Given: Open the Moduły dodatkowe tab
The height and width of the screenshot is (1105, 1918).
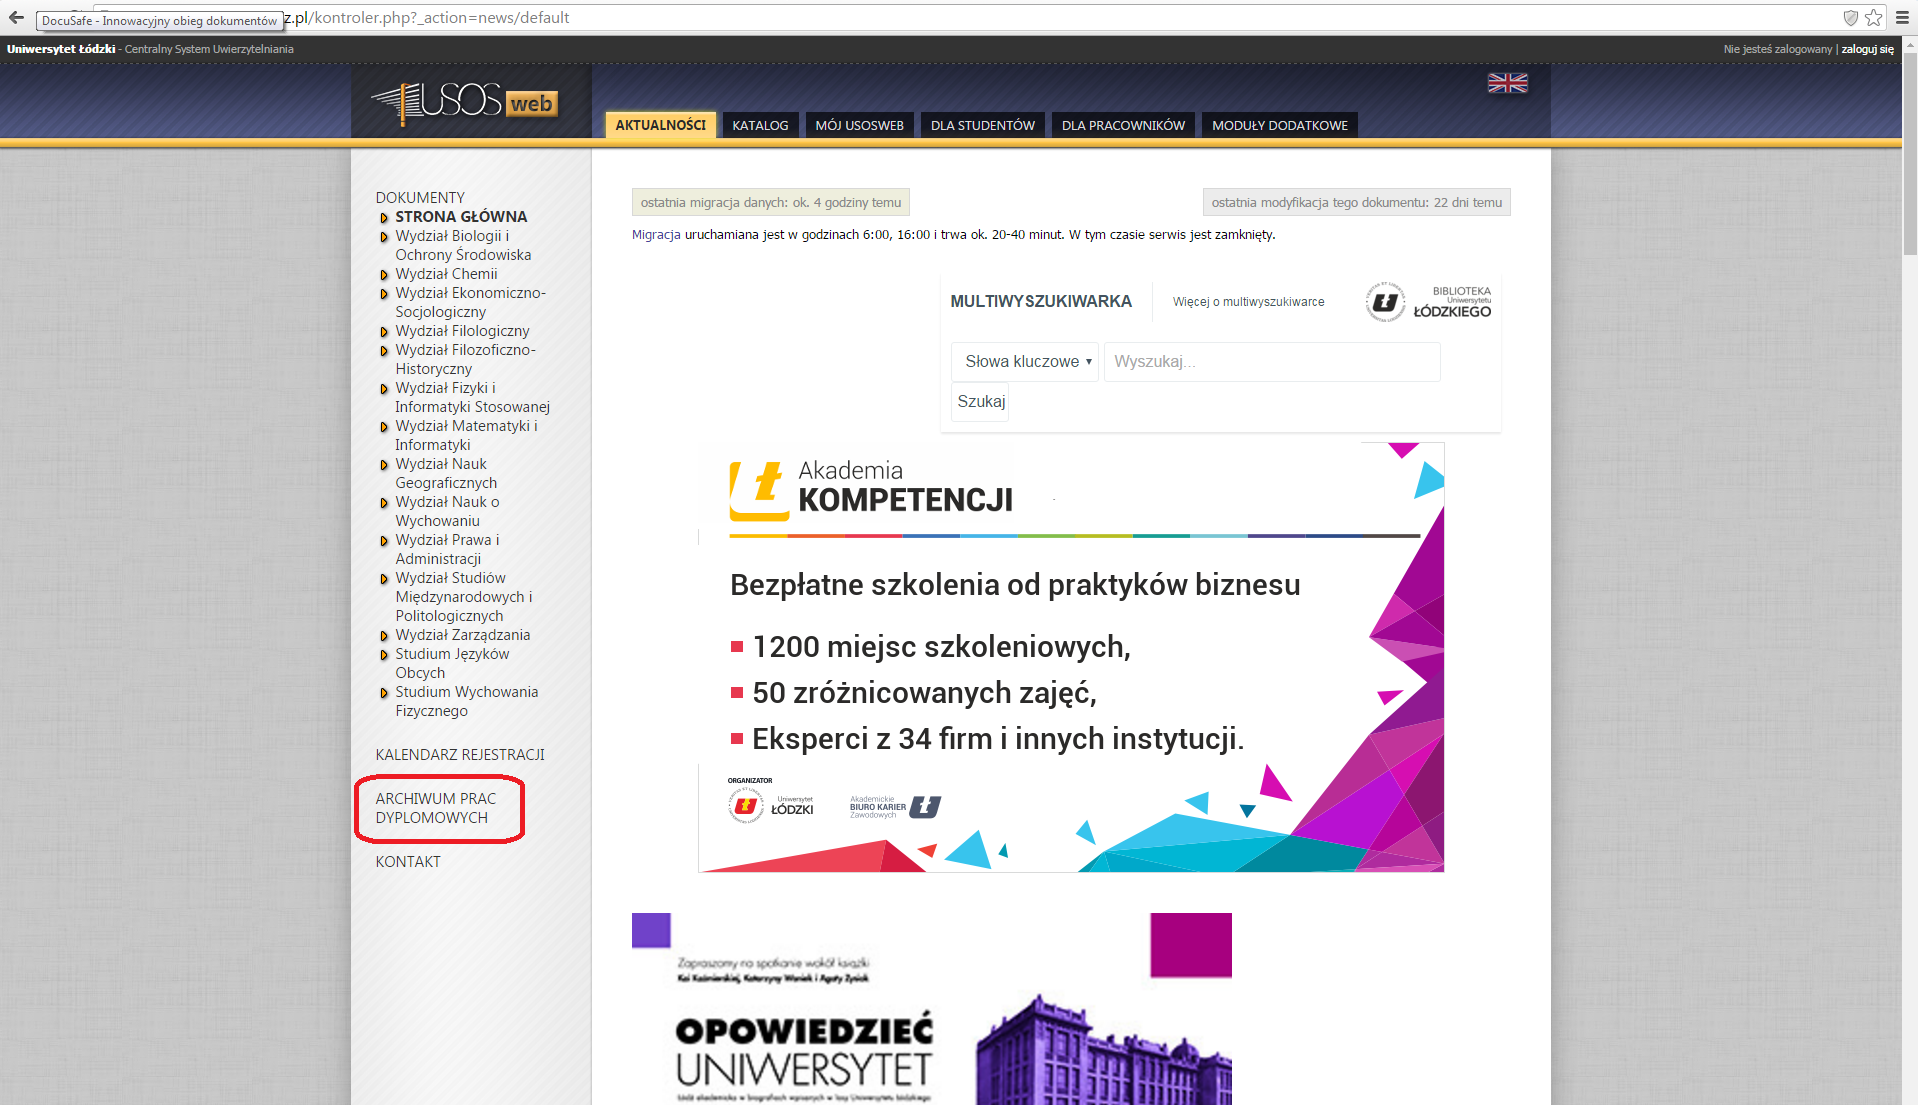Looking at the screenshot, I should point(1280,125).
